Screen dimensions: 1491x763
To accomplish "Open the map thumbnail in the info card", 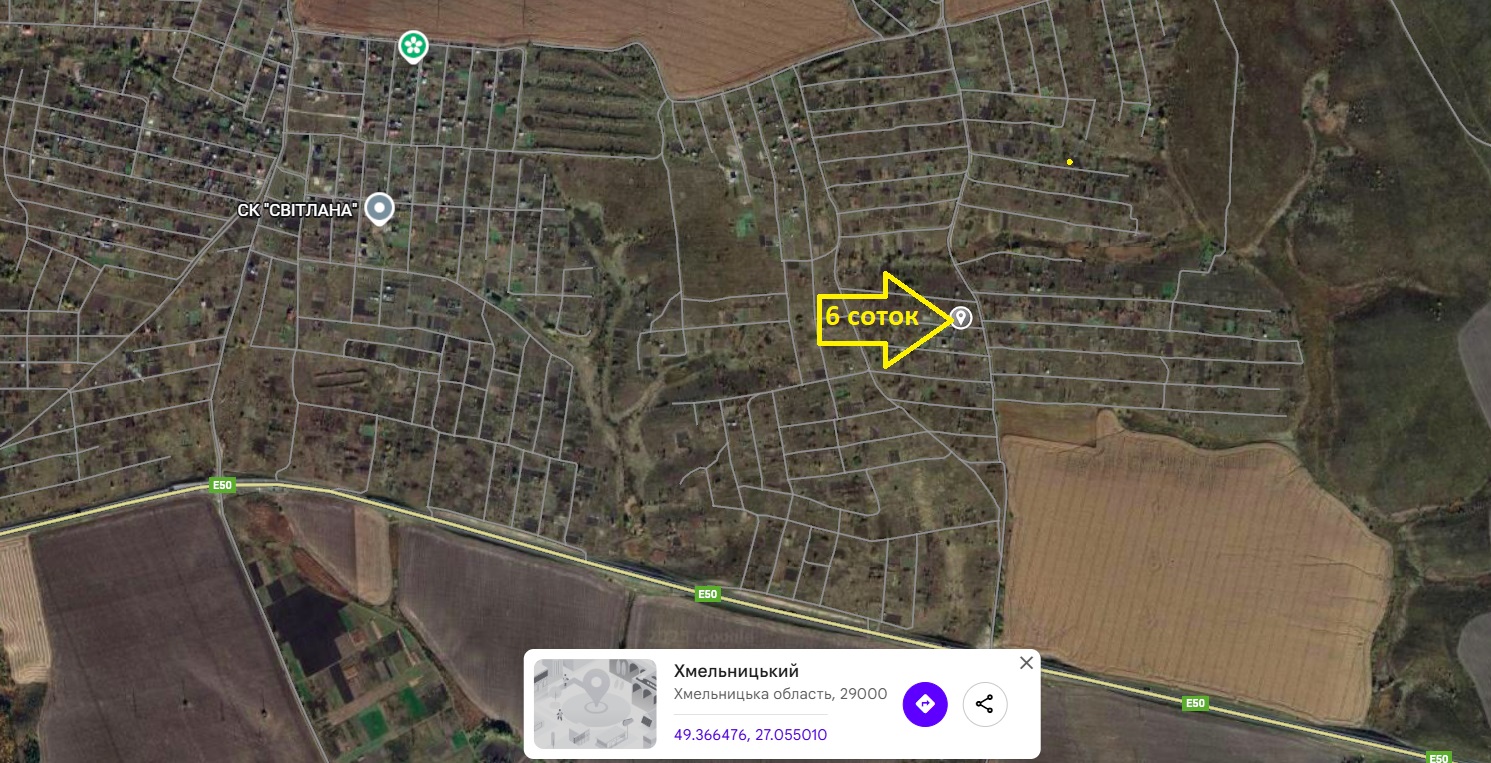I will [x=595, y=704].
